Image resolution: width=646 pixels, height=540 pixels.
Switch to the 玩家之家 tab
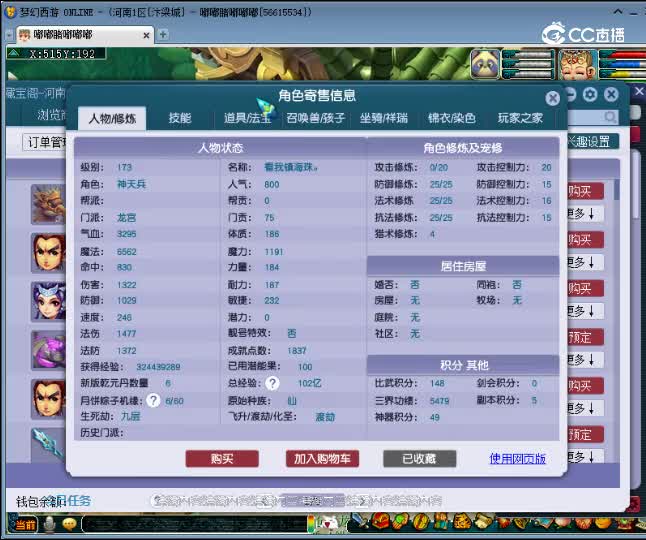coord(520,118)
